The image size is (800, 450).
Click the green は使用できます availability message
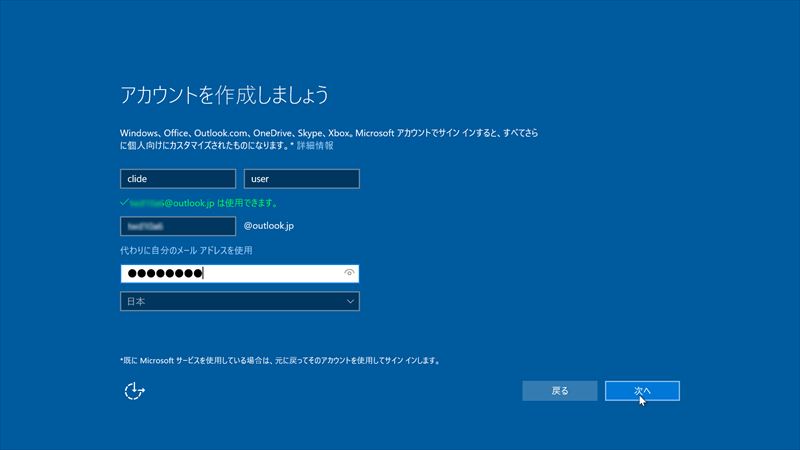(199, 203)
